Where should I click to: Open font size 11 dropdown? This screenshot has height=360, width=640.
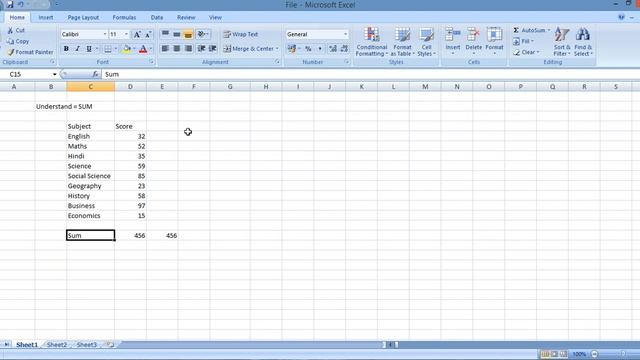(x=126, y=34)
